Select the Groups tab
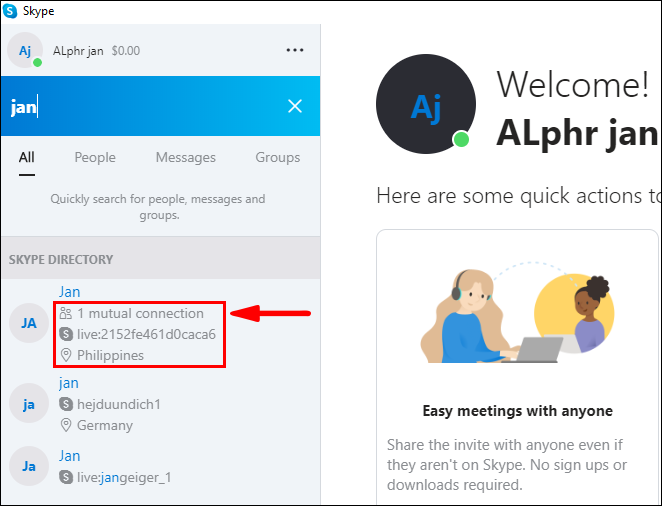Viewport: 662px width, 506px height. [x=278, y=157]
